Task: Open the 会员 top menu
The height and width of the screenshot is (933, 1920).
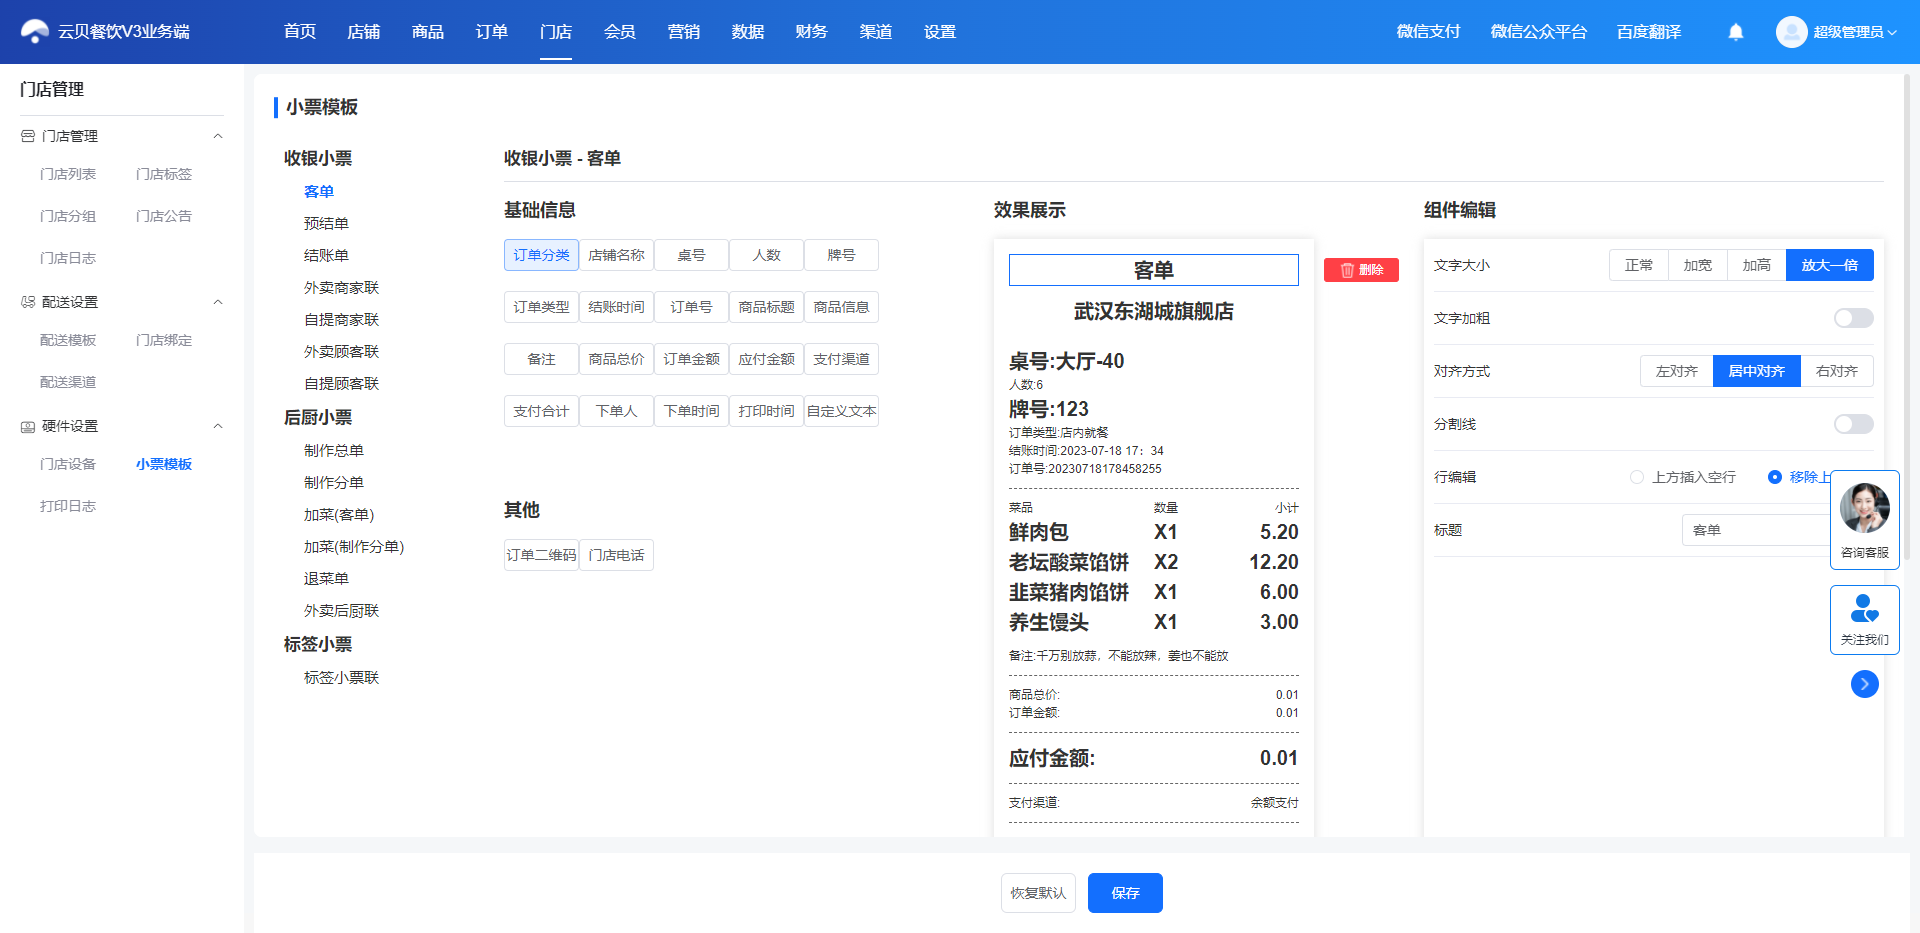Action: coord(620,32)
